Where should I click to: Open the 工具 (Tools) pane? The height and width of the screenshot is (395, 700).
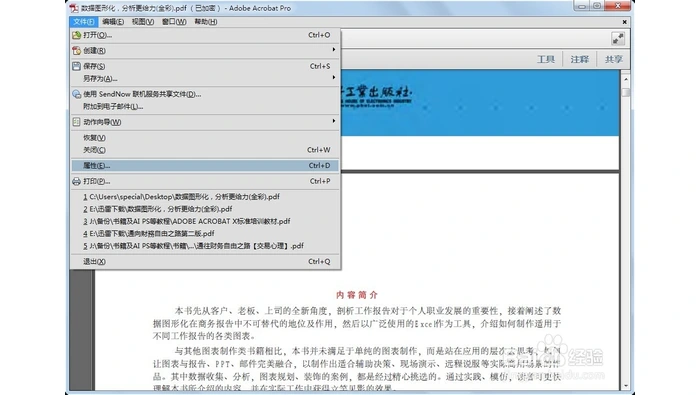[546, 59]
